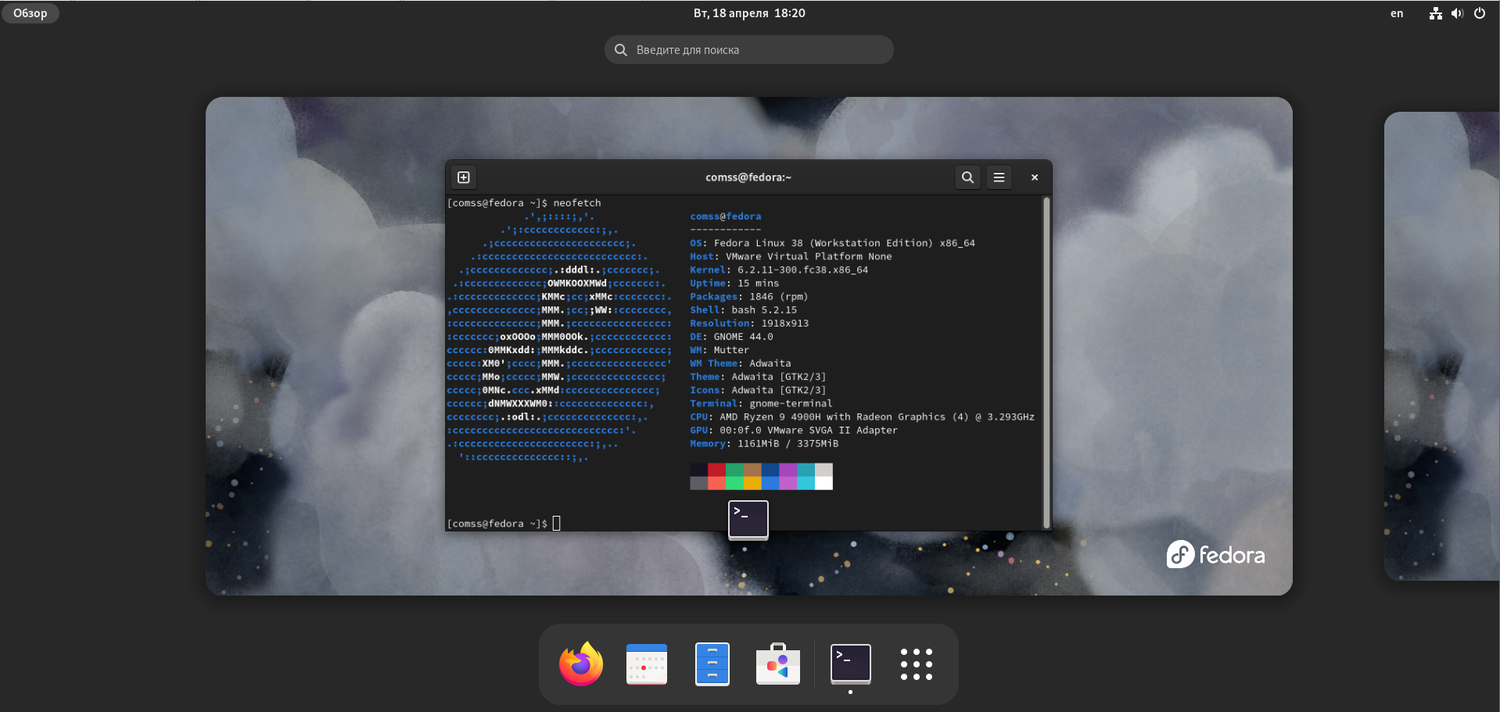Click the volume speaker icon

pyautogui.click(x=1458, y=13)
